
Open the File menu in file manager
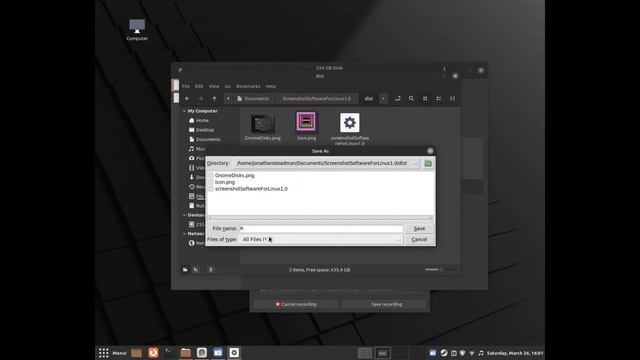pyautogui.click(x=186, y=86)
